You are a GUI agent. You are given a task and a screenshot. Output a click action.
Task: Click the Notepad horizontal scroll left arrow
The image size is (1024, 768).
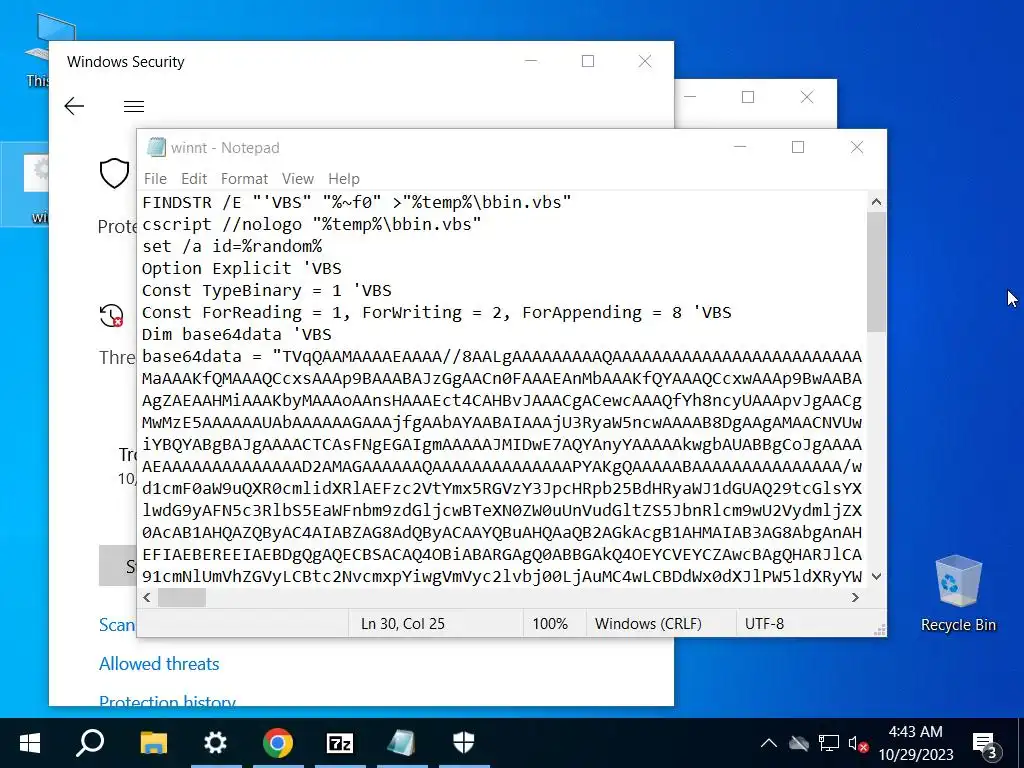(147, 597)
